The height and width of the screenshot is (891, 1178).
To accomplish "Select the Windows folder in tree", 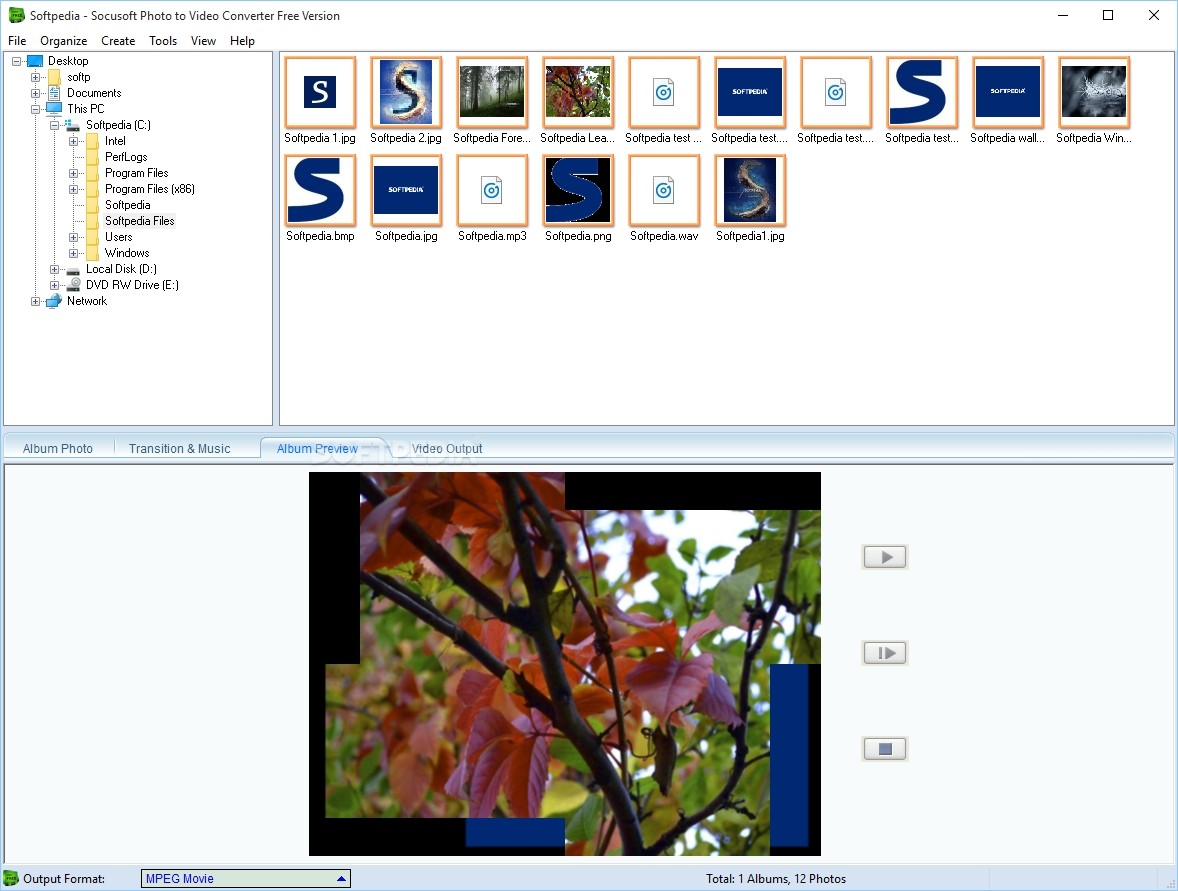I will click(x=127, y=253).
